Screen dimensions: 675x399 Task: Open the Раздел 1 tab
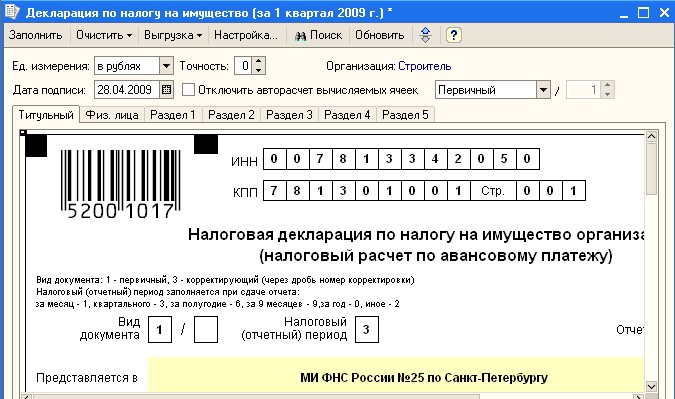click(x=173, y=115)
